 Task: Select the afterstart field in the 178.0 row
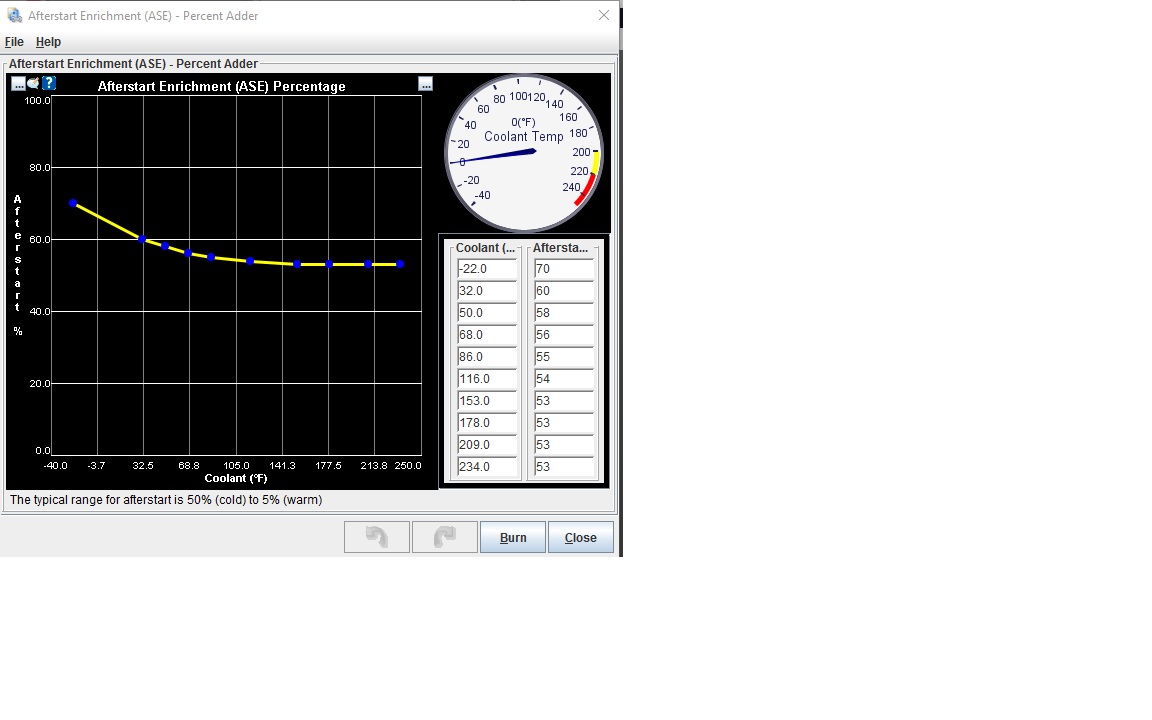click(x=564, y=423)
